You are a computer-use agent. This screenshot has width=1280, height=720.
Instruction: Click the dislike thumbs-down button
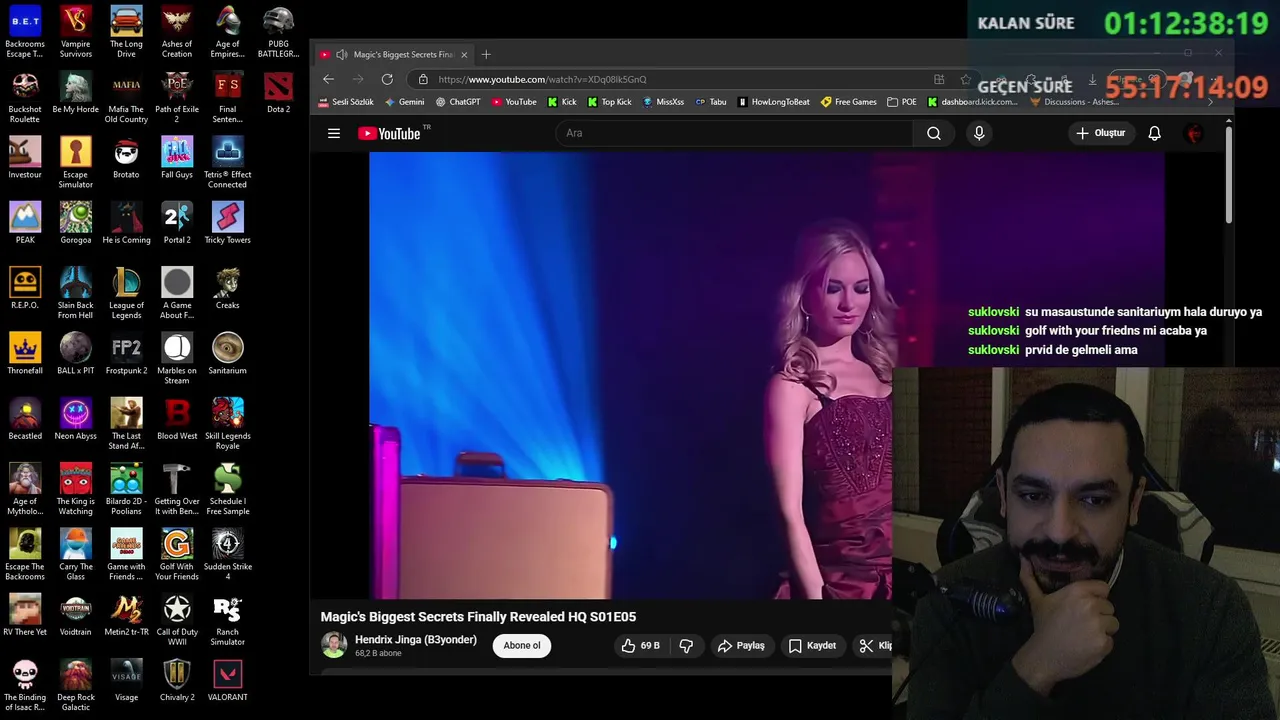686,646
